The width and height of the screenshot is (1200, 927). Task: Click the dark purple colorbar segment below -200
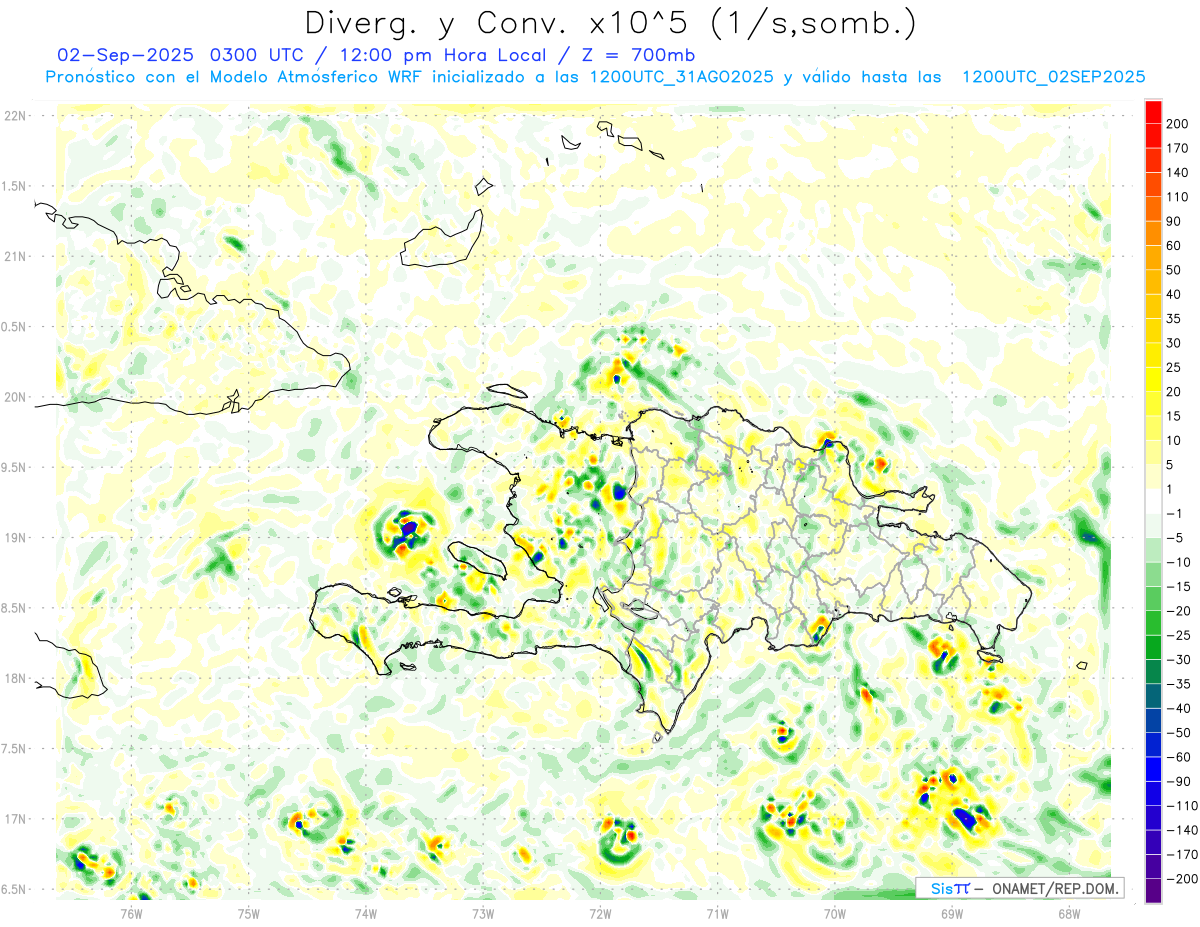(x=1153, y=890)
